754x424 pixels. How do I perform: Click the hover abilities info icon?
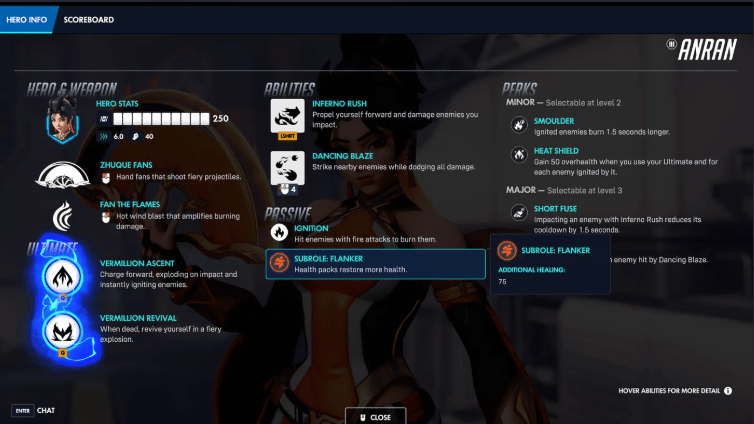pos(728,390)
